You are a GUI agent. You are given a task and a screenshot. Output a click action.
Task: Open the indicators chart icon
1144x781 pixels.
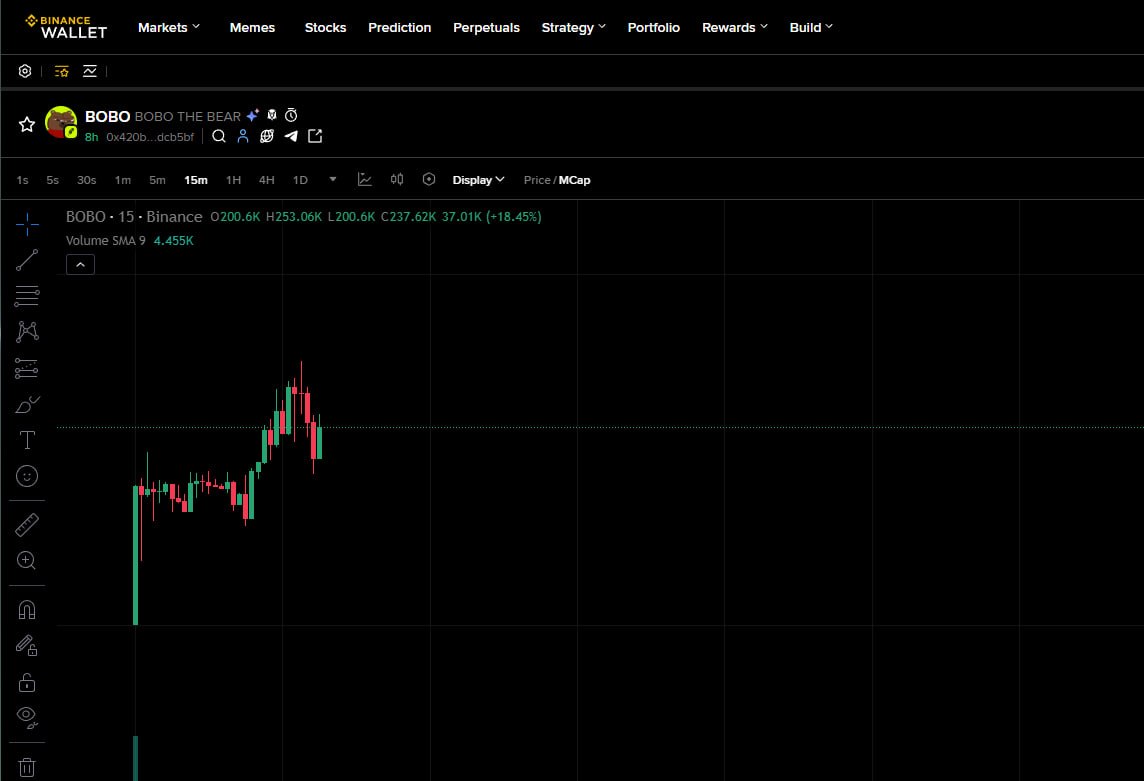[365, 180]
